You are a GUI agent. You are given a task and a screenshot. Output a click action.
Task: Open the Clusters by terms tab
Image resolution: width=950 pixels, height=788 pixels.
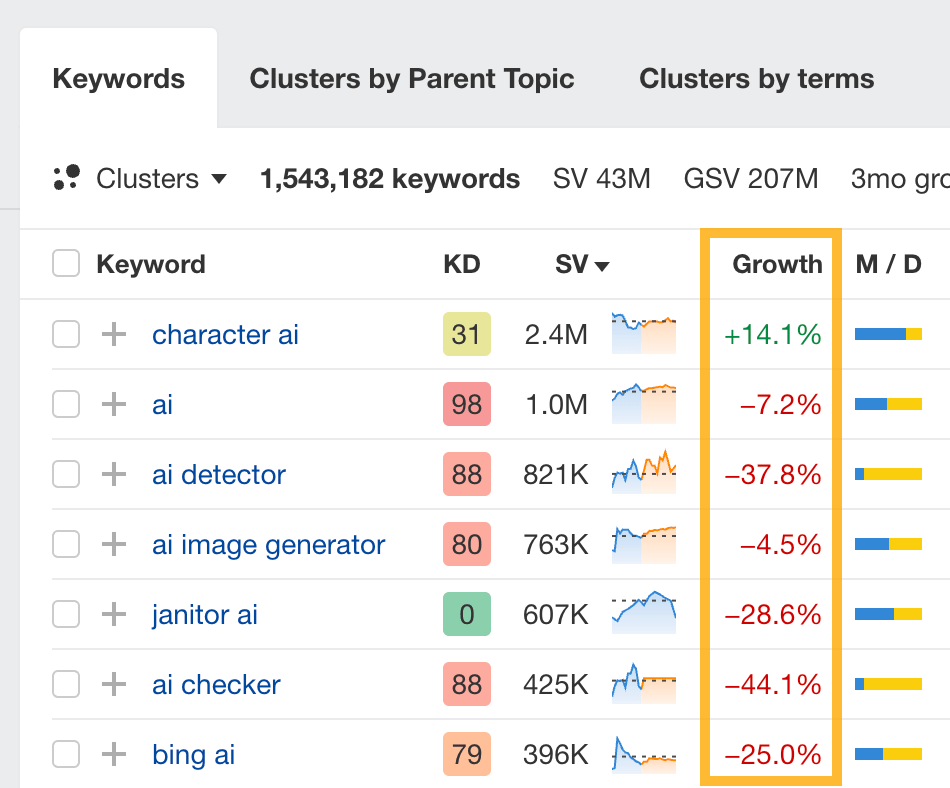pyautogui.click(x=756, y=78)
